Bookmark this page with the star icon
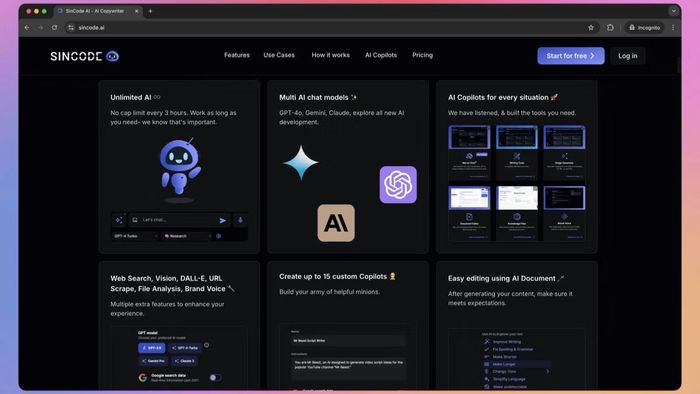The width and height of the screenshot is (700, 394). coord(591,28)
